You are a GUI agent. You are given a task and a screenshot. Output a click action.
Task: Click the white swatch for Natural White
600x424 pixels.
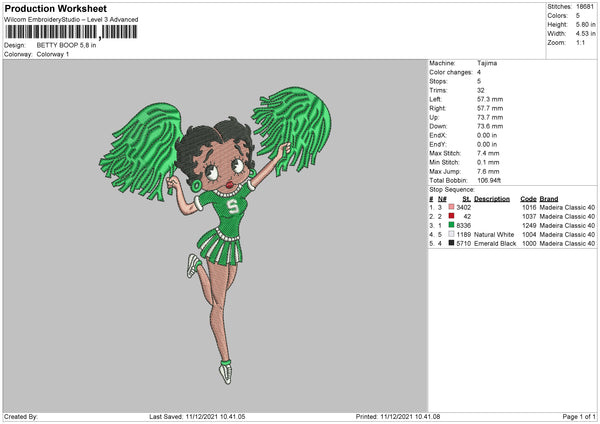point(451,234)
